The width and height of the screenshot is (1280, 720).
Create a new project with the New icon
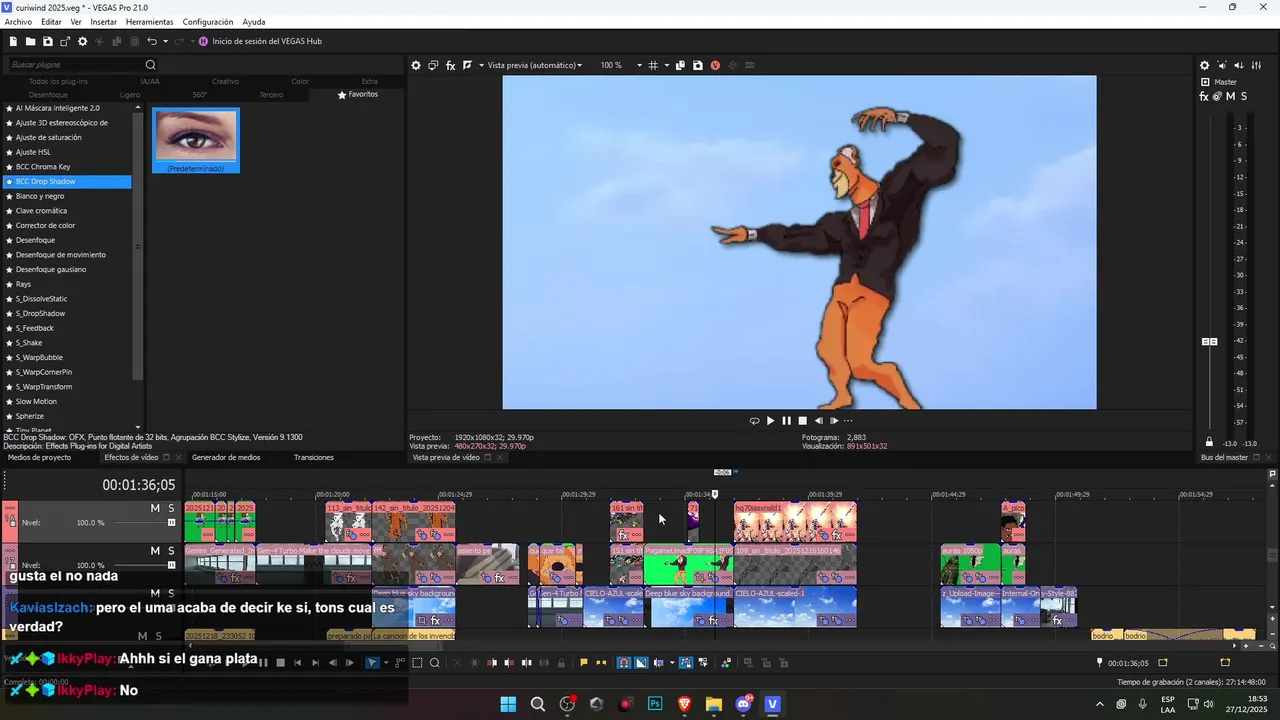(13, 41)
